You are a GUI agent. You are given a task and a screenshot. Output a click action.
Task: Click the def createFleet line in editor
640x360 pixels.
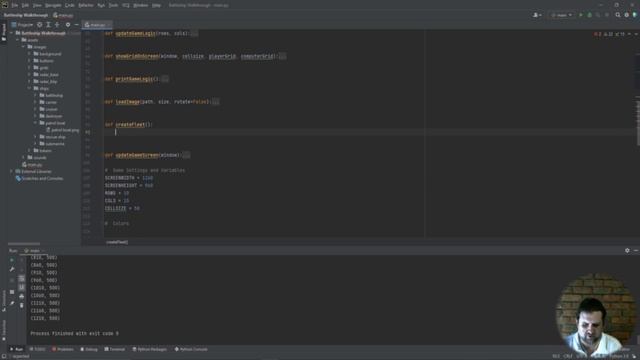pyautogui.click(x=128, y=124)
